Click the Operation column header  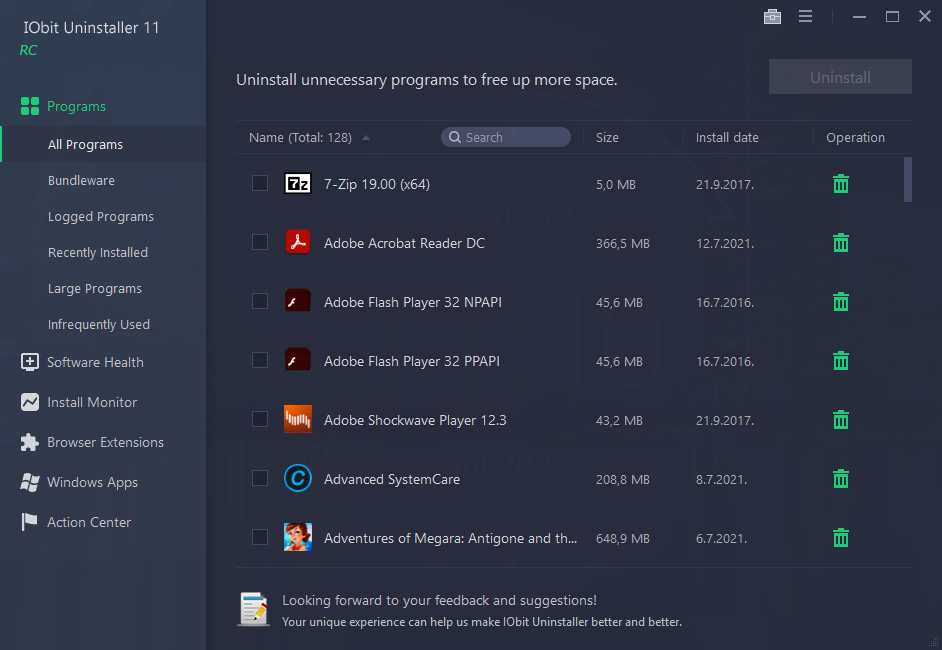click(x=855, y=138)
